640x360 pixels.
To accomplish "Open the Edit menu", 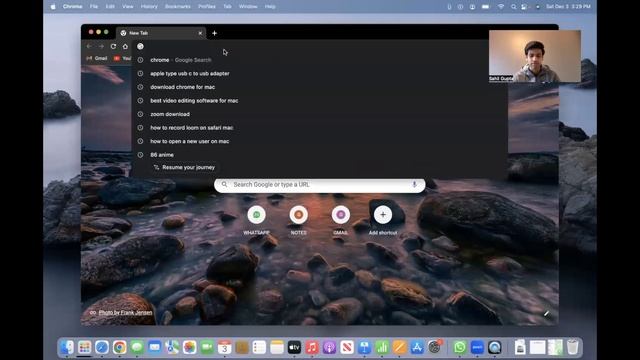I will point(110,7).
